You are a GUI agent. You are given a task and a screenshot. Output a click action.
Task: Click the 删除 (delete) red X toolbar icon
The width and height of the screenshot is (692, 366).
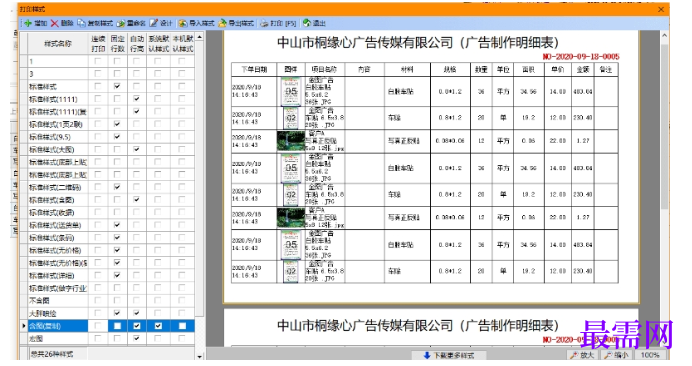(54, 23)
